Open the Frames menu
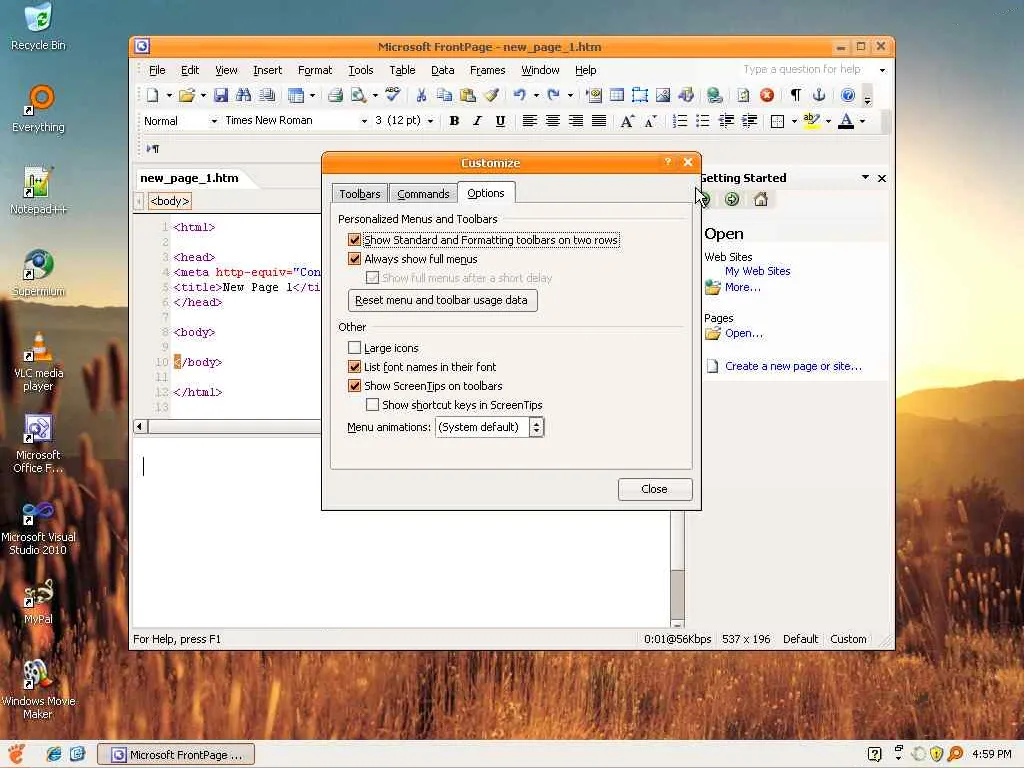The height and width of the screenshot is (768, 1024). 487,70
